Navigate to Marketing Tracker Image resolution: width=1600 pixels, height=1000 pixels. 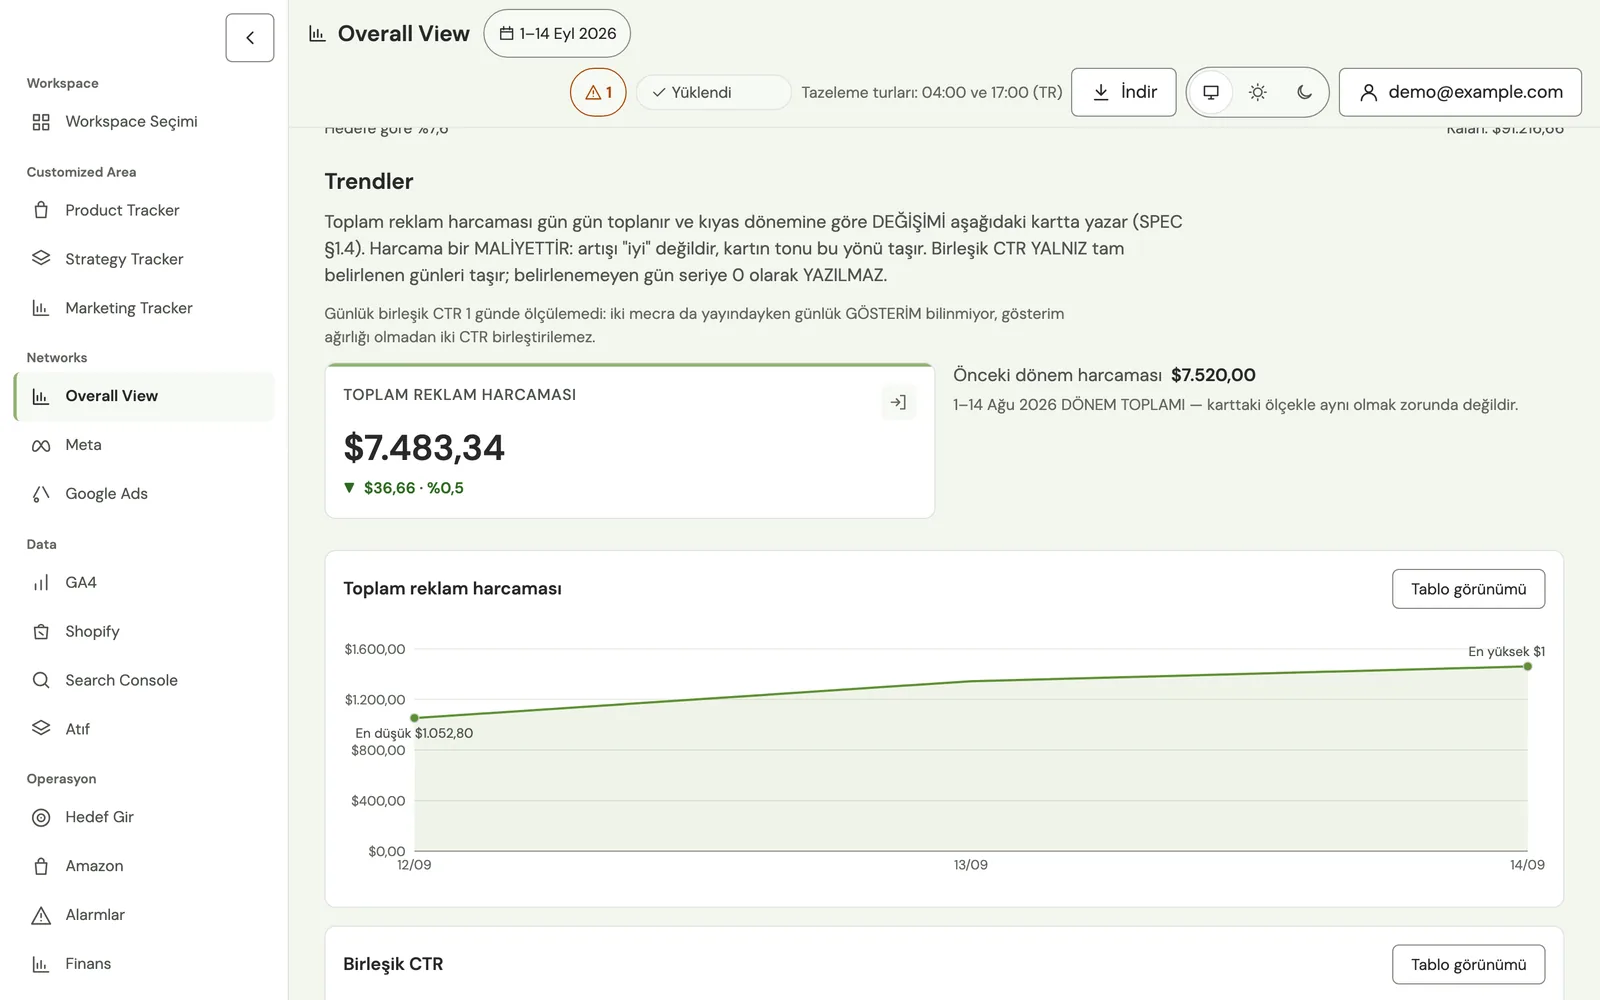pyautogui.click(x=144, y=308)
